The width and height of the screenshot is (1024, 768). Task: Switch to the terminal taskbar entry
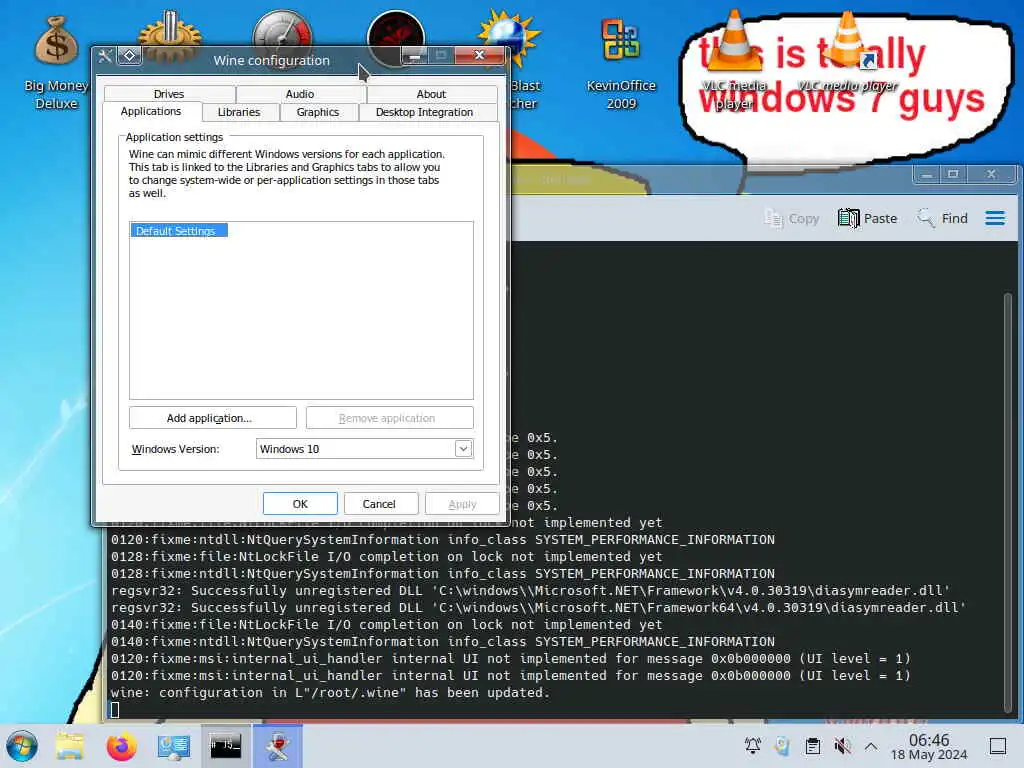coord(225,746)
